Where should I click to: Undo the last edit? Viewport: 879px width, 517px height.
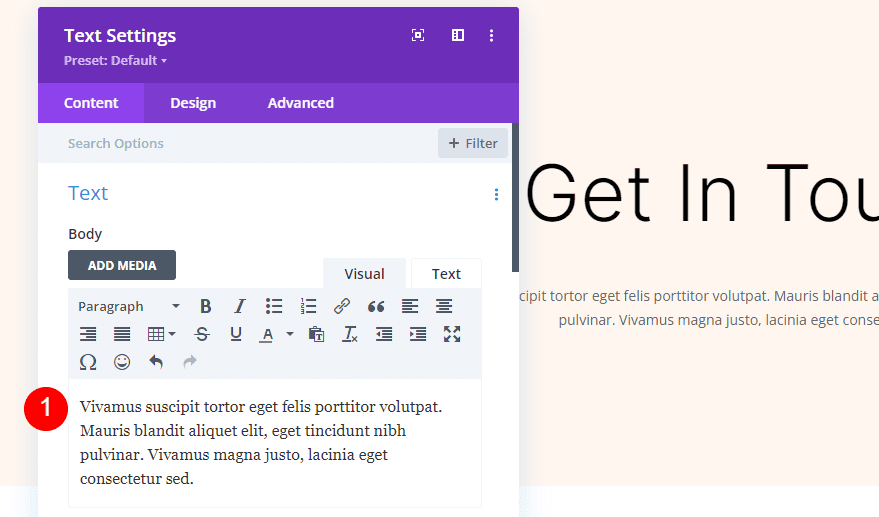click(156, 362)
